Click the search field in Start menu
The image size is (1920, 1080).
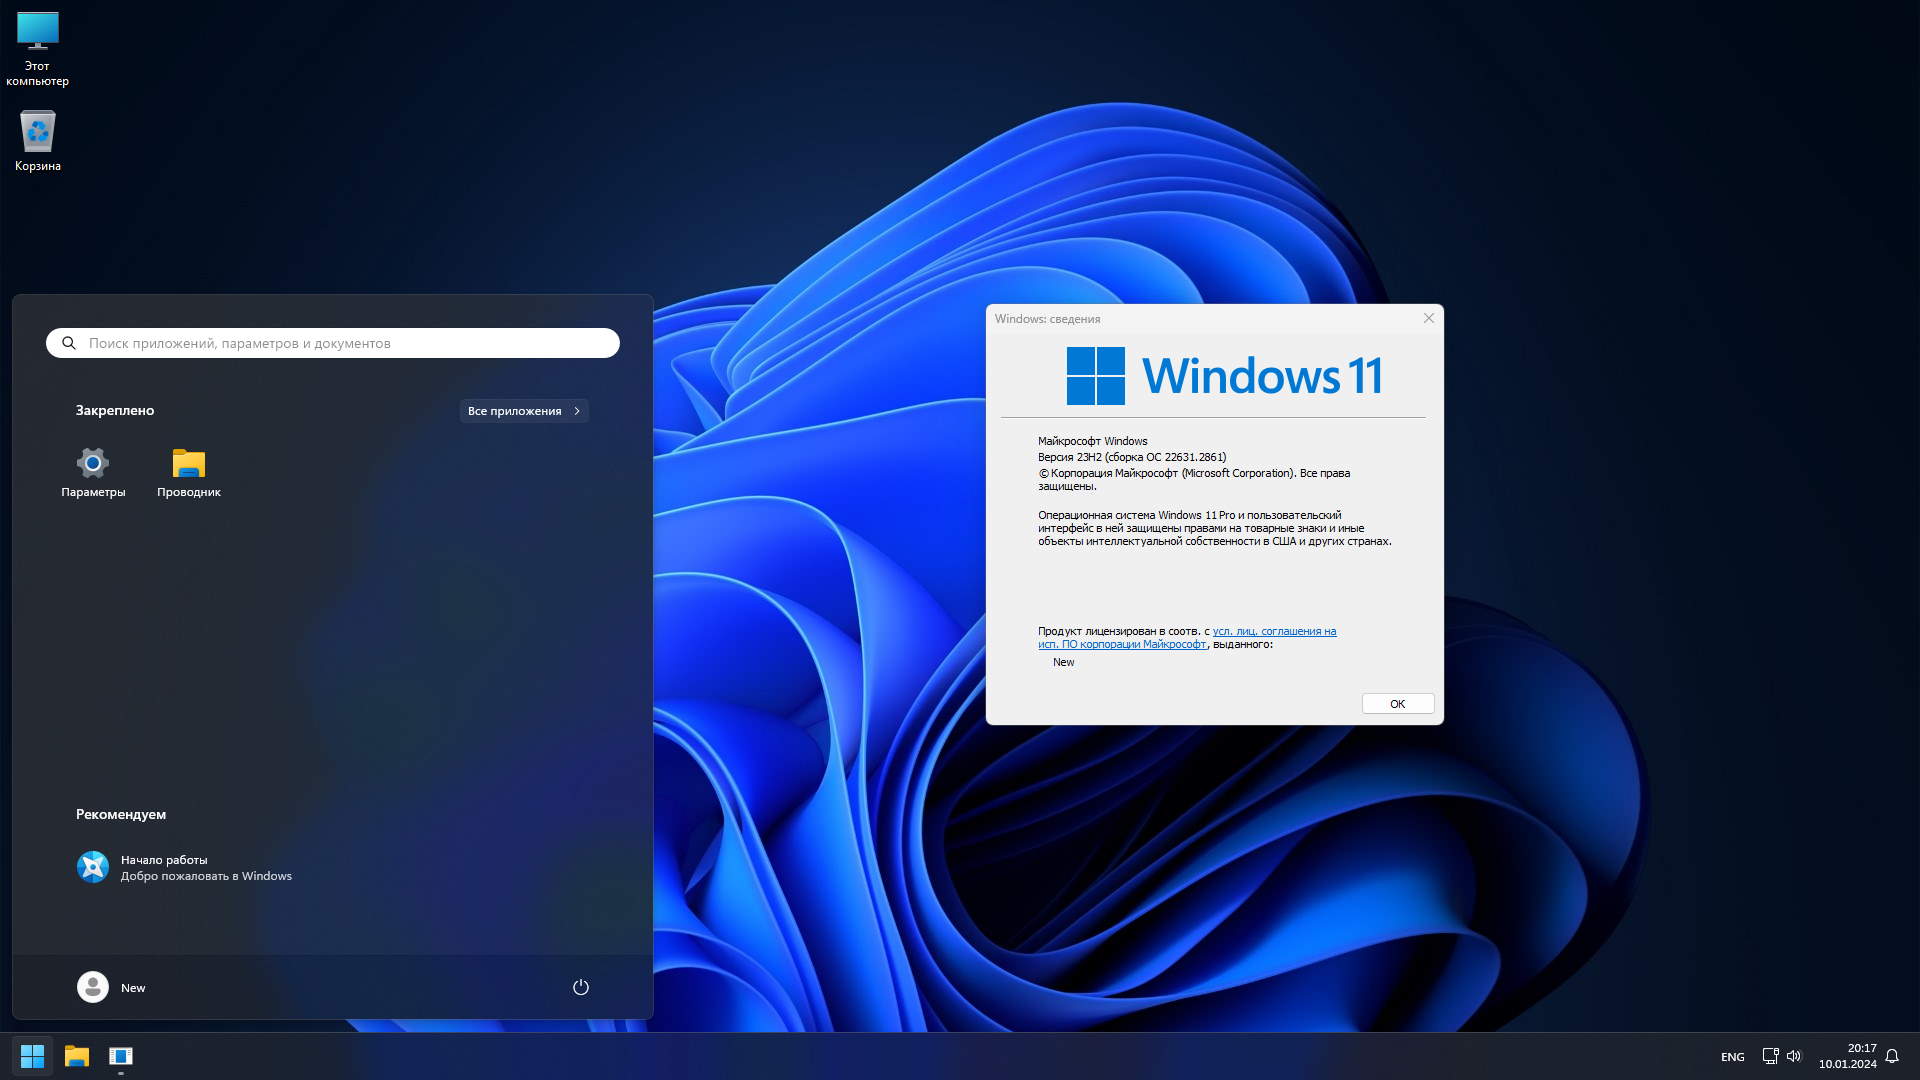pos(333,343)
